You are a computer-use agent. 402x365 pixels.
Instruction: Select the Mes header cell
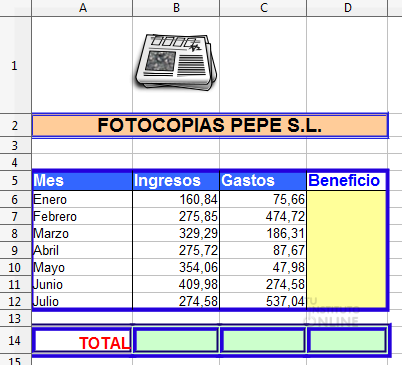click(x=82, y=181)
